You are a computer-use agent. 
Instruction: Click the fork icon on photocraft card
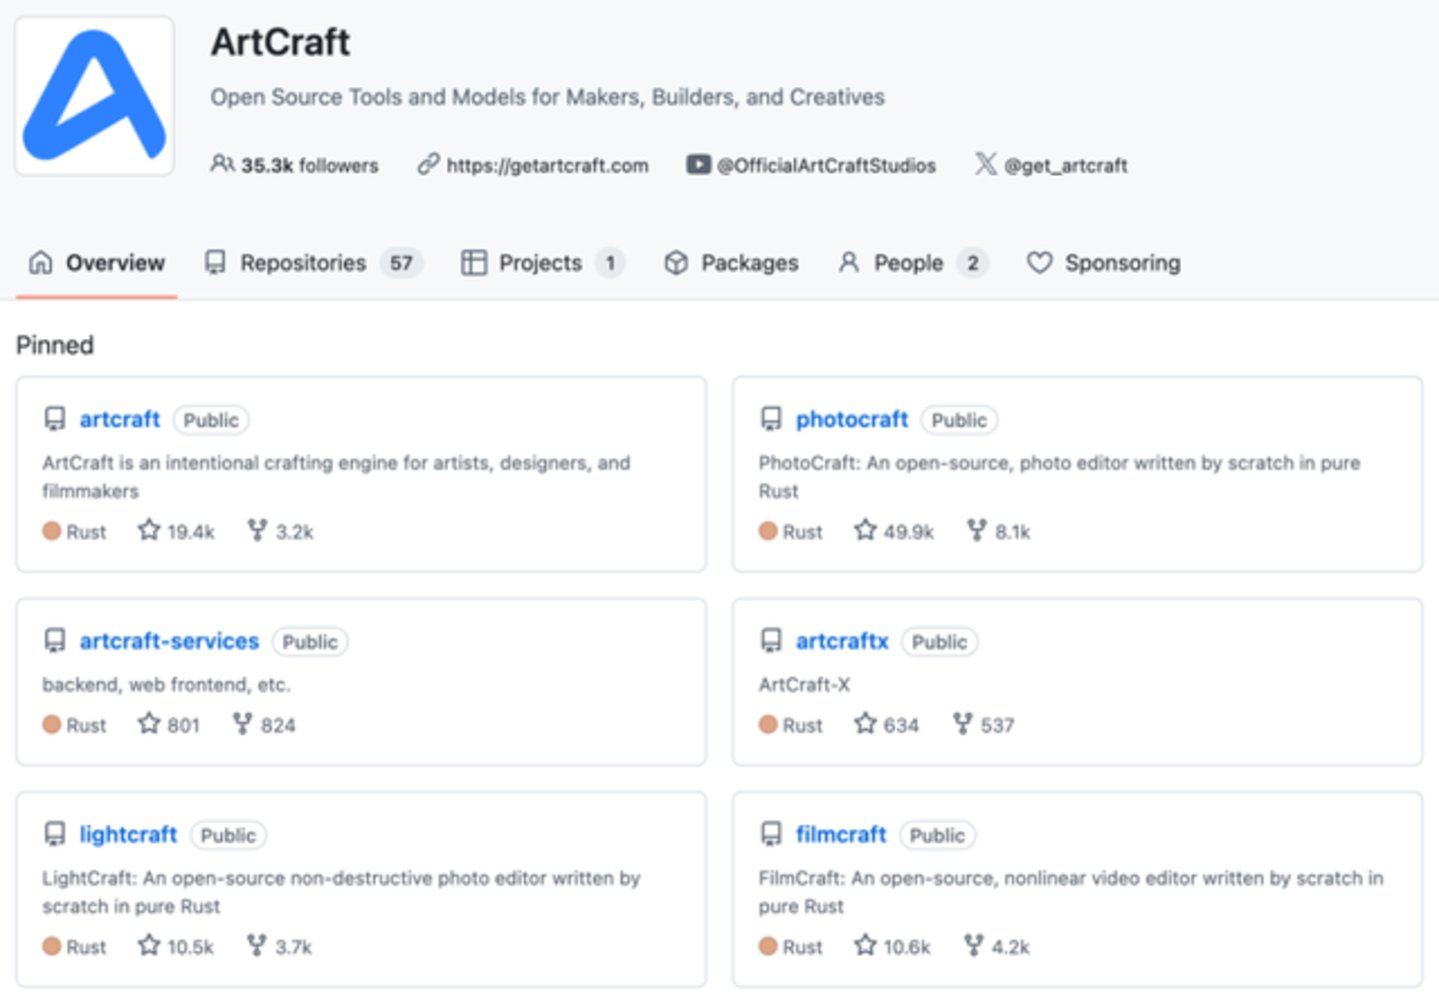(x=976, y=530)
